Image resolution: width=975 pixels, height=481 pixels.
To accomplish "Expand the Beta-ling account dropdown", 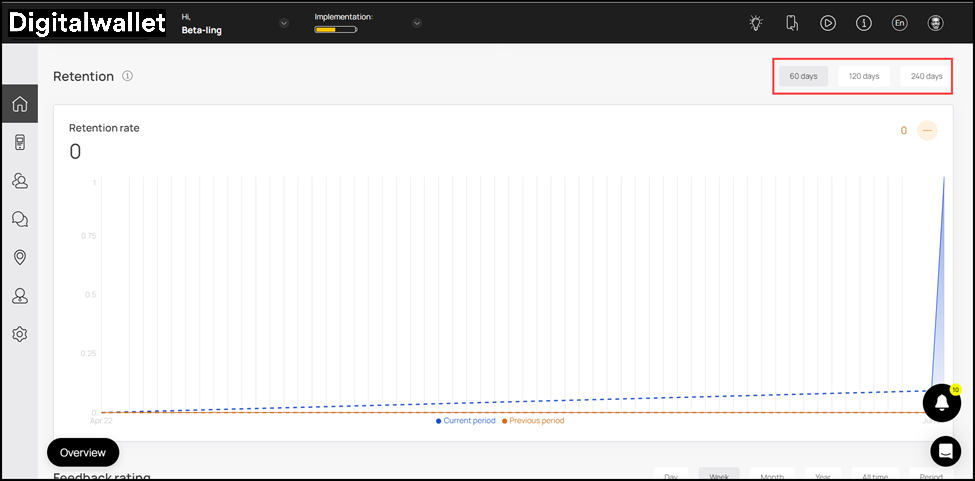I will tap(284, 23).
